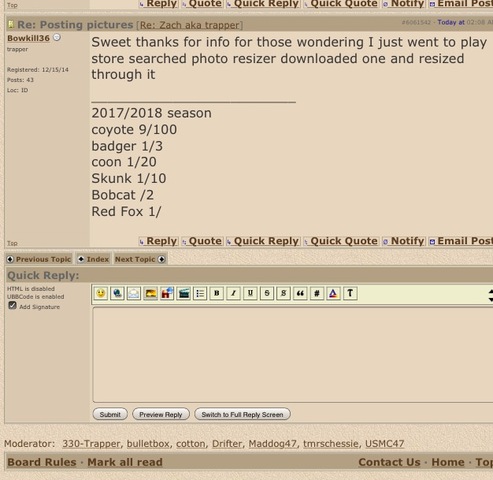Viewport: 493px width, 480px height.
Task: Toggle the Add Signature checkbox
Action: tap(12, 306)
